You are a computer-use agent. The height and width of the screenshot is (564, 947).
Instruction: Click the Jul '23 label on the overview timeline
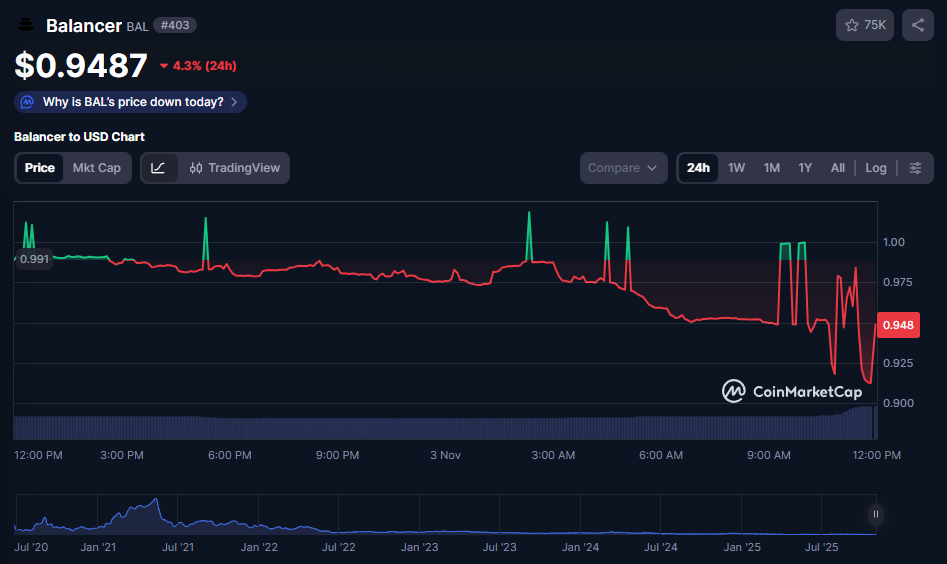(x=499, y=547)
